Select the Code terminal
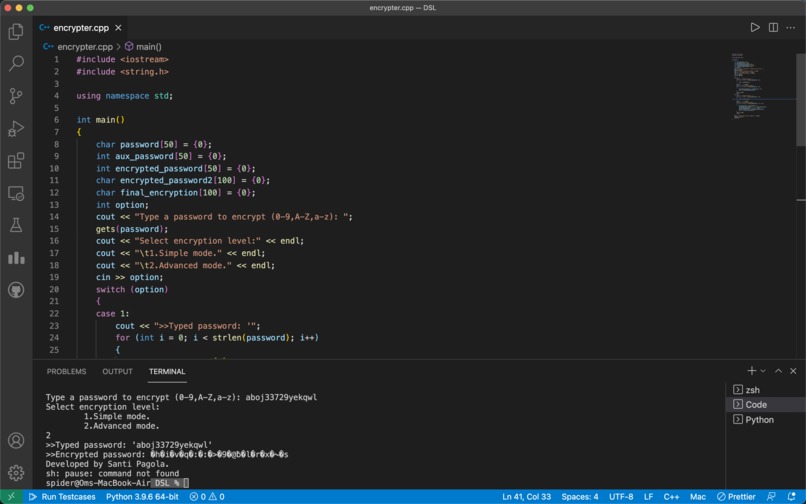806x504 pixels. [x=765, y=405]
